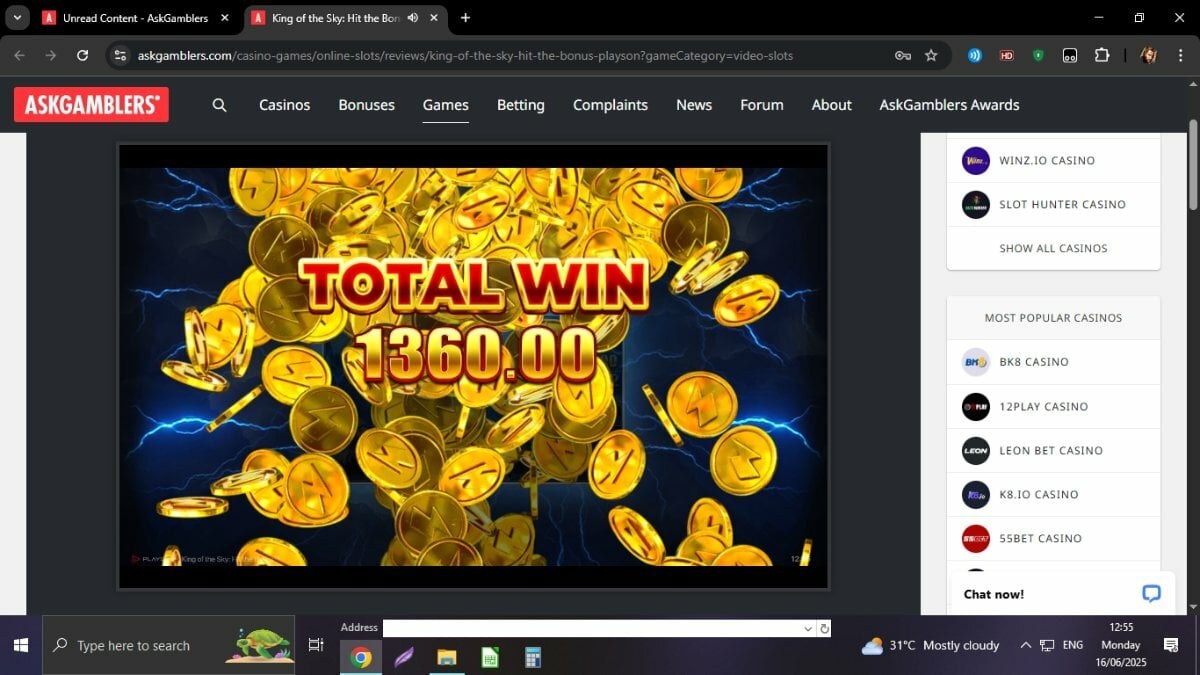Open the Leon Bet Casino link
Image resolution: width=1200 pixels, height=675 pixels.
[x=1051, y=450]
